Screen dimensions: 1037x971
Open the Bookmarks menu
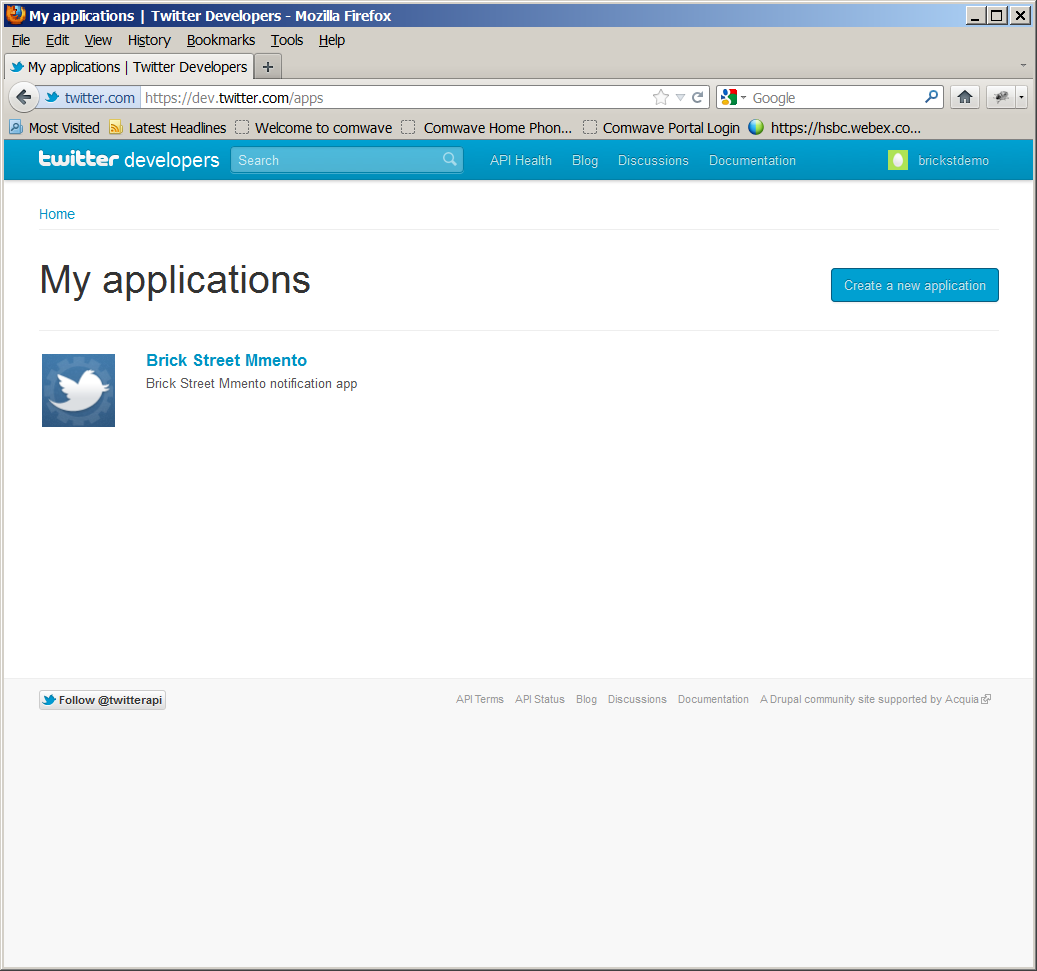click(220, 40)
